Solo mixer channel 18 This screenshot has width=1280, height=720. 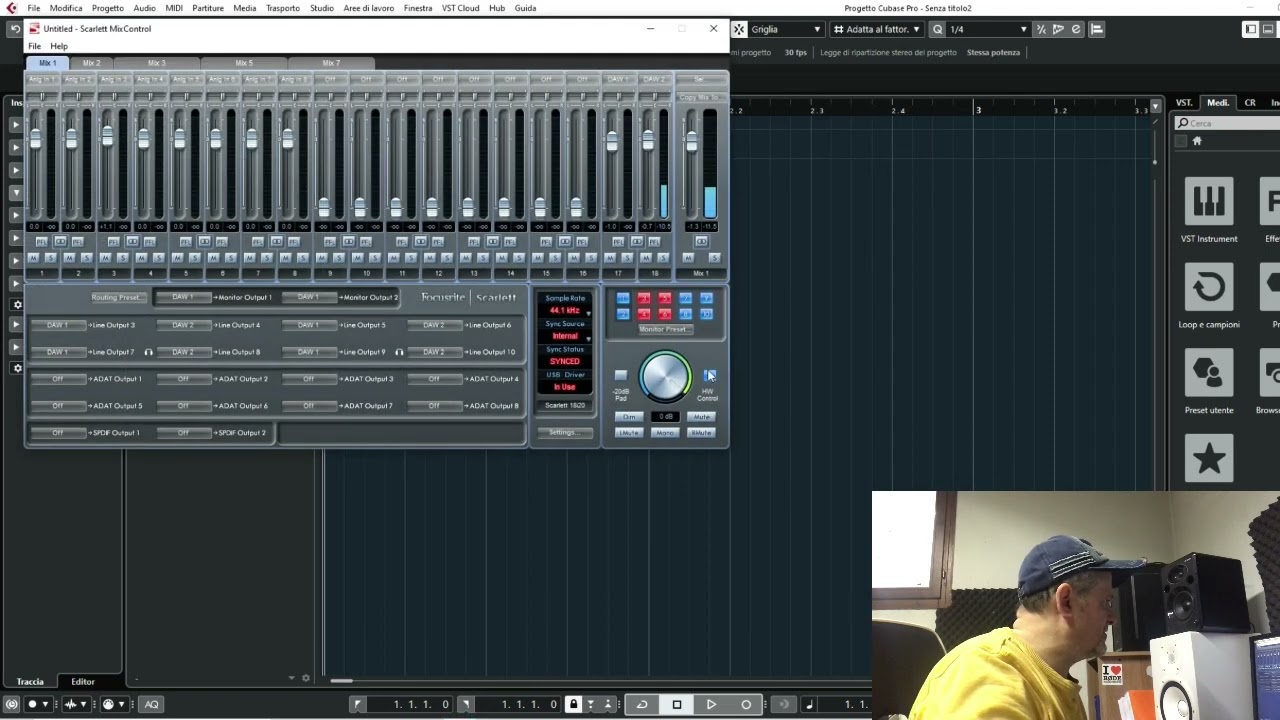tap(662, 258)
